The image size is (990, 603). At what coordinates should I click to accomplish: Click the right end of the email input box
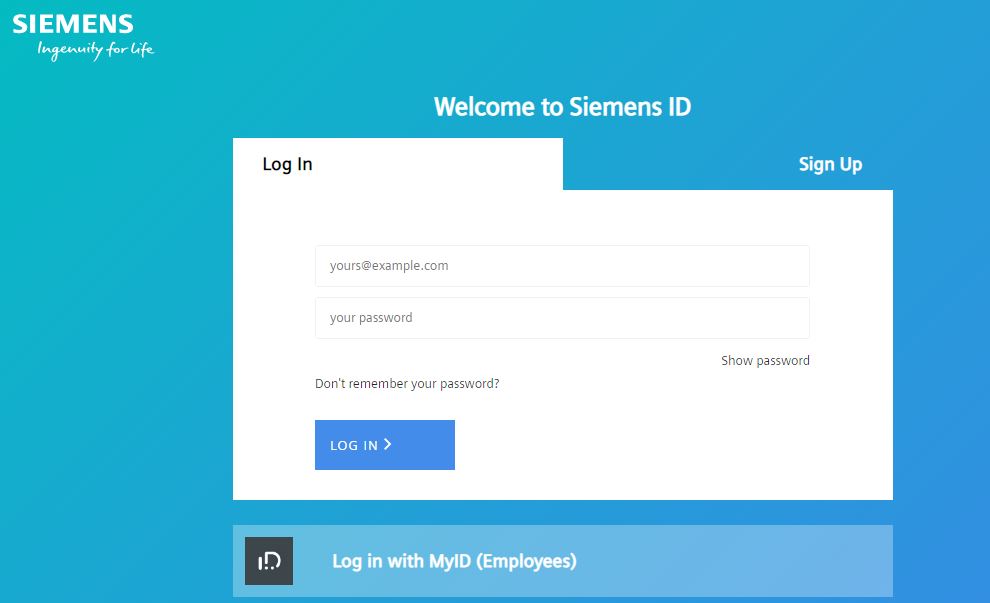(789, 266)
